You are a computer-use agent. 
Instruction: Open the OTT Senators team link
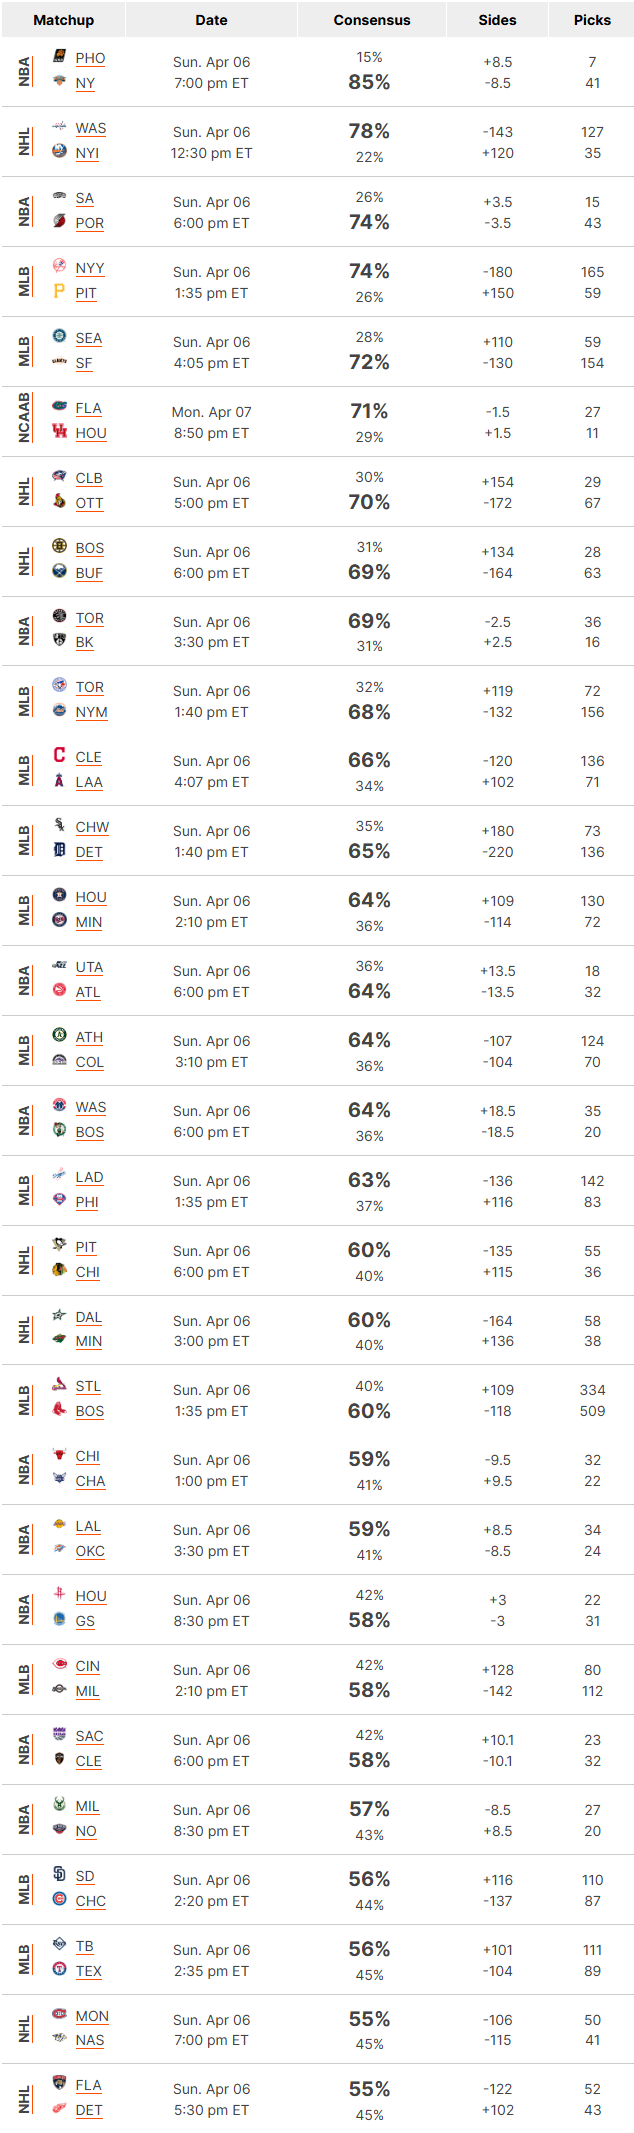[89, 503]
